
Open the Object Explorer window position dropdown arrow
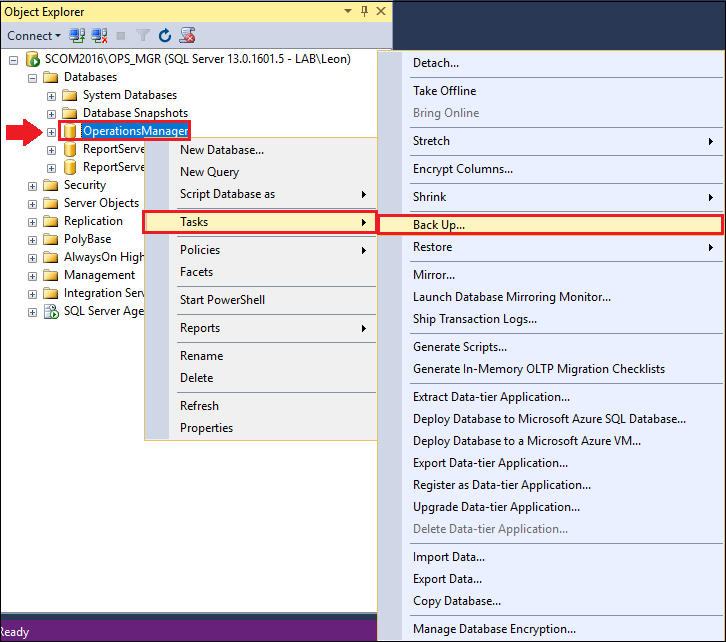pyautogui.click(x=348, y=11)
